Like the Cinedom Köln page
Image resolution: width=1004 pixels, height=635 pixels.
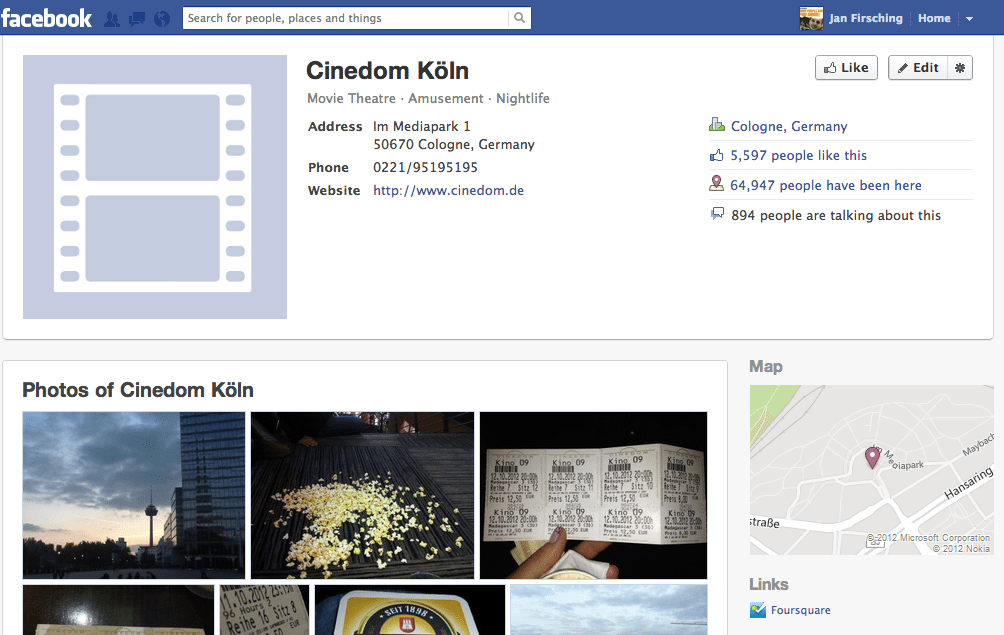pos(846,67)
